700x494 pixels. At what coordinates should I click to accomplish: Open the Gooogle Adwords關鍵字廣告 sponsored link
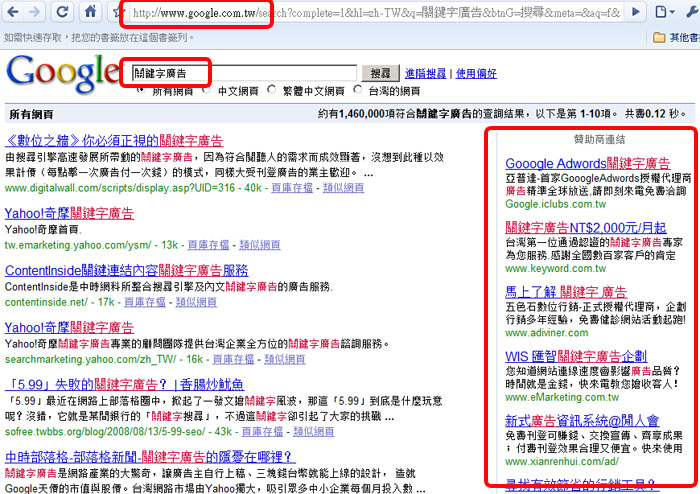click(x=588, y=163)
